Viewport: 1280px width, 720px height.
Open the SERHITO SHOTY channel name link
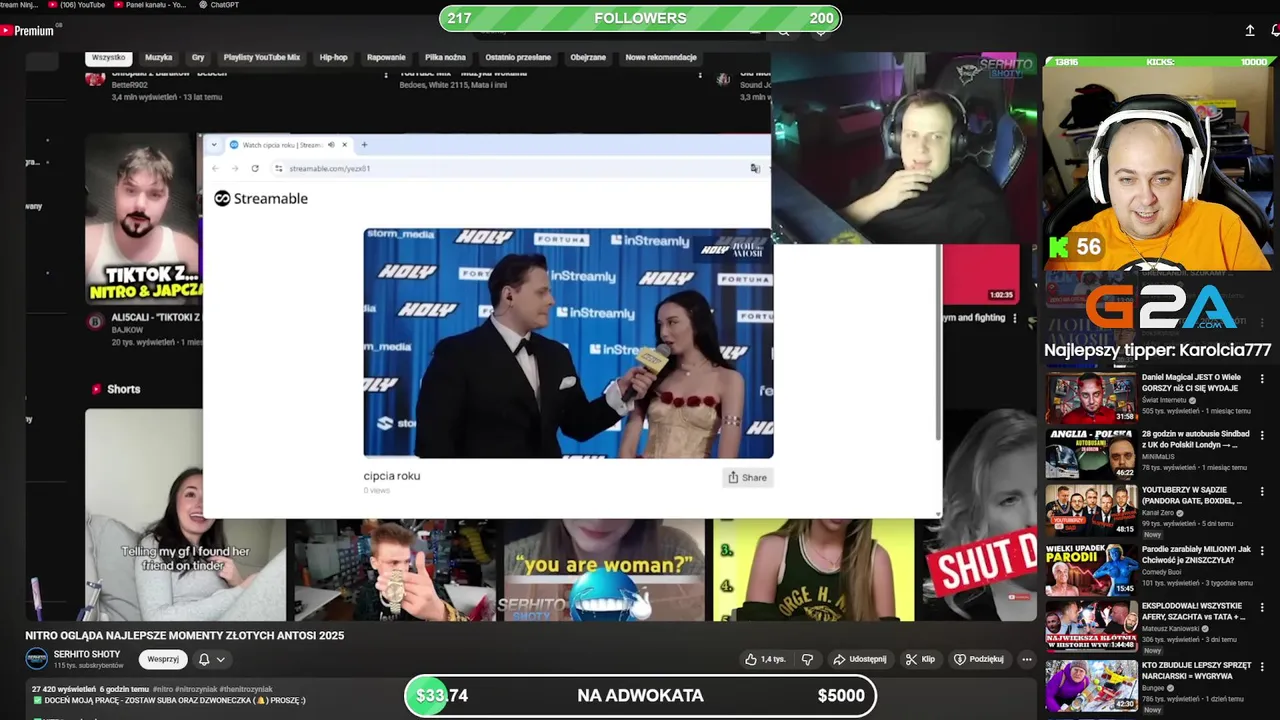pyautogui.click(x=87, y=654)
